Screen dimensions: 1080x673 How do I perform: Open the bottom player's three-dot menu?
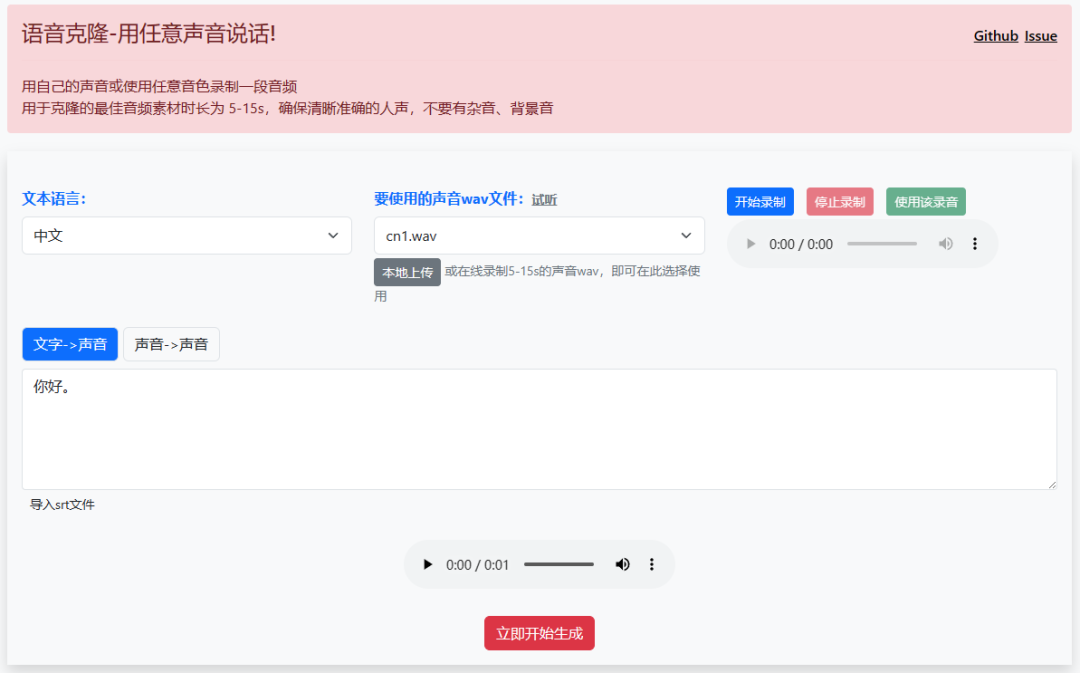(x=652, y=564)
